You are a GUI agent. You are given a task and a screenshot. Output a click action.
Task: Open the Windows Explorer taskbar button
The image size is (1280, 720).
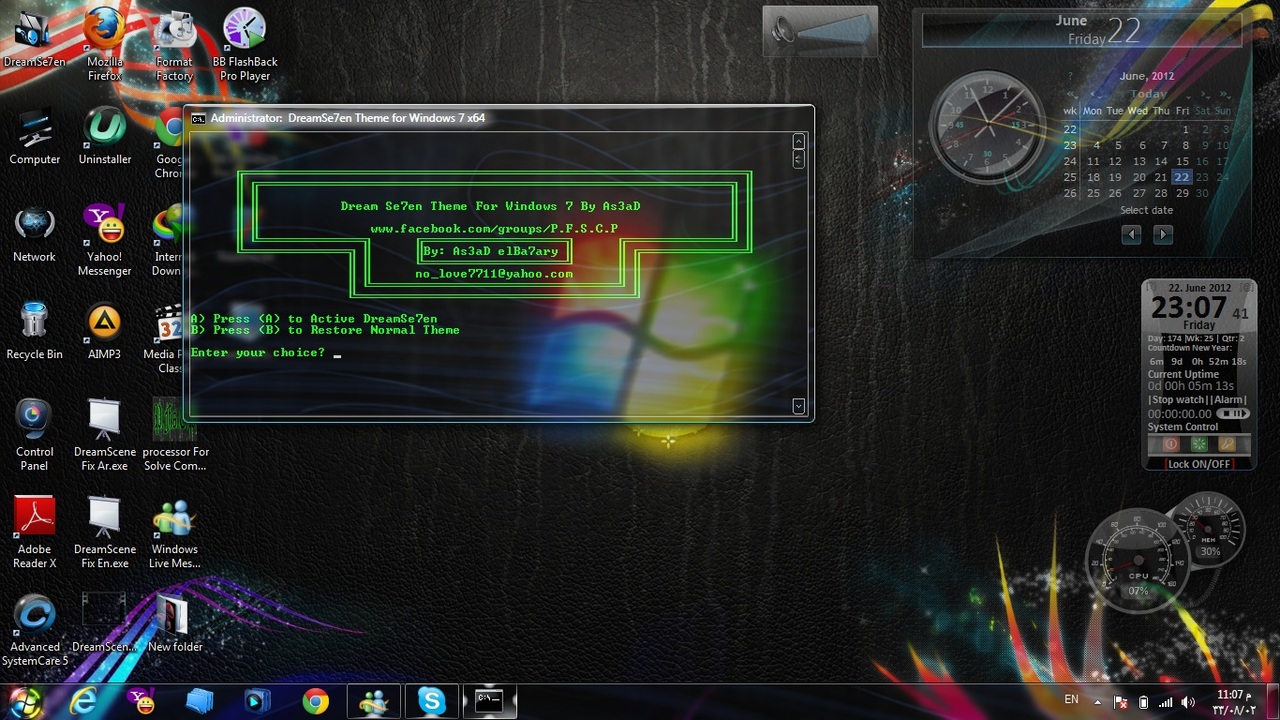[200, 701]
